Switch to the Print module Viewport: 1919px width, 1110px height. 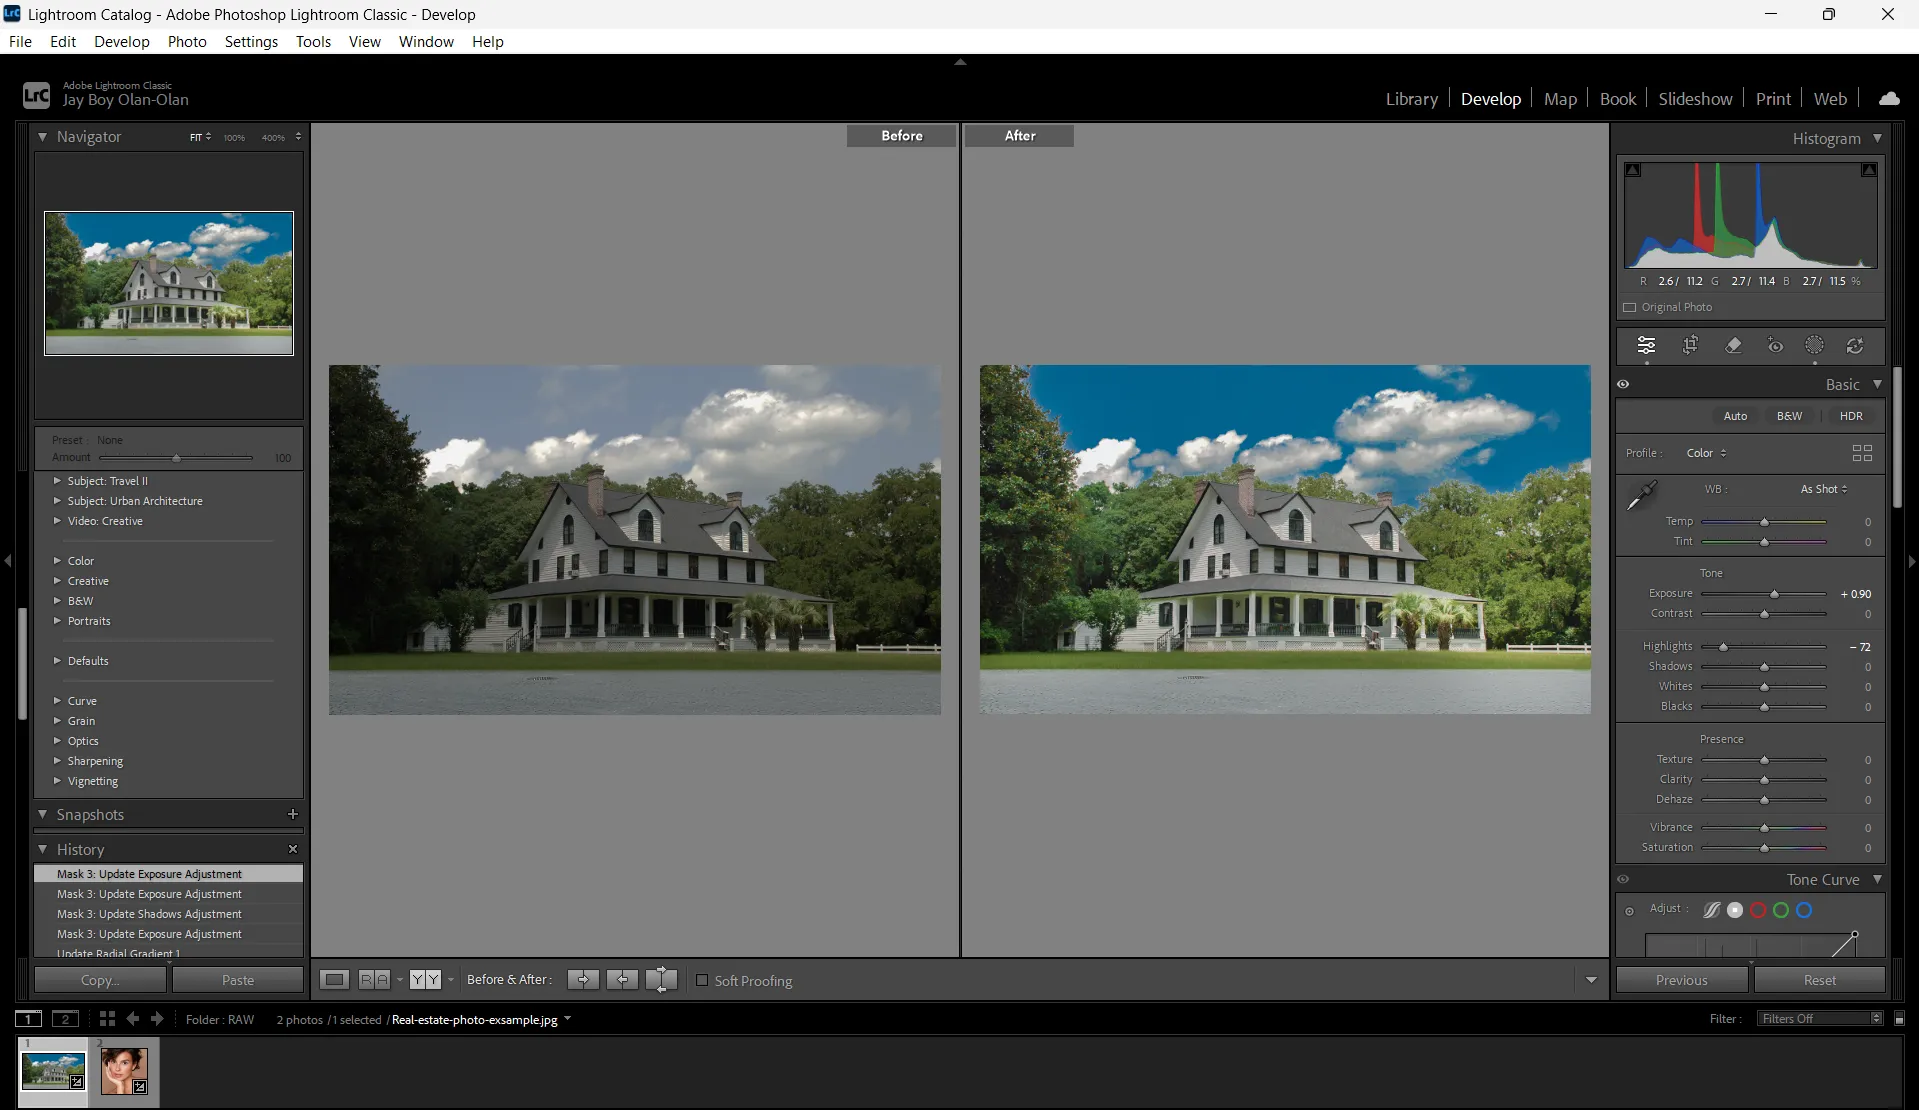click(1773, 99)
